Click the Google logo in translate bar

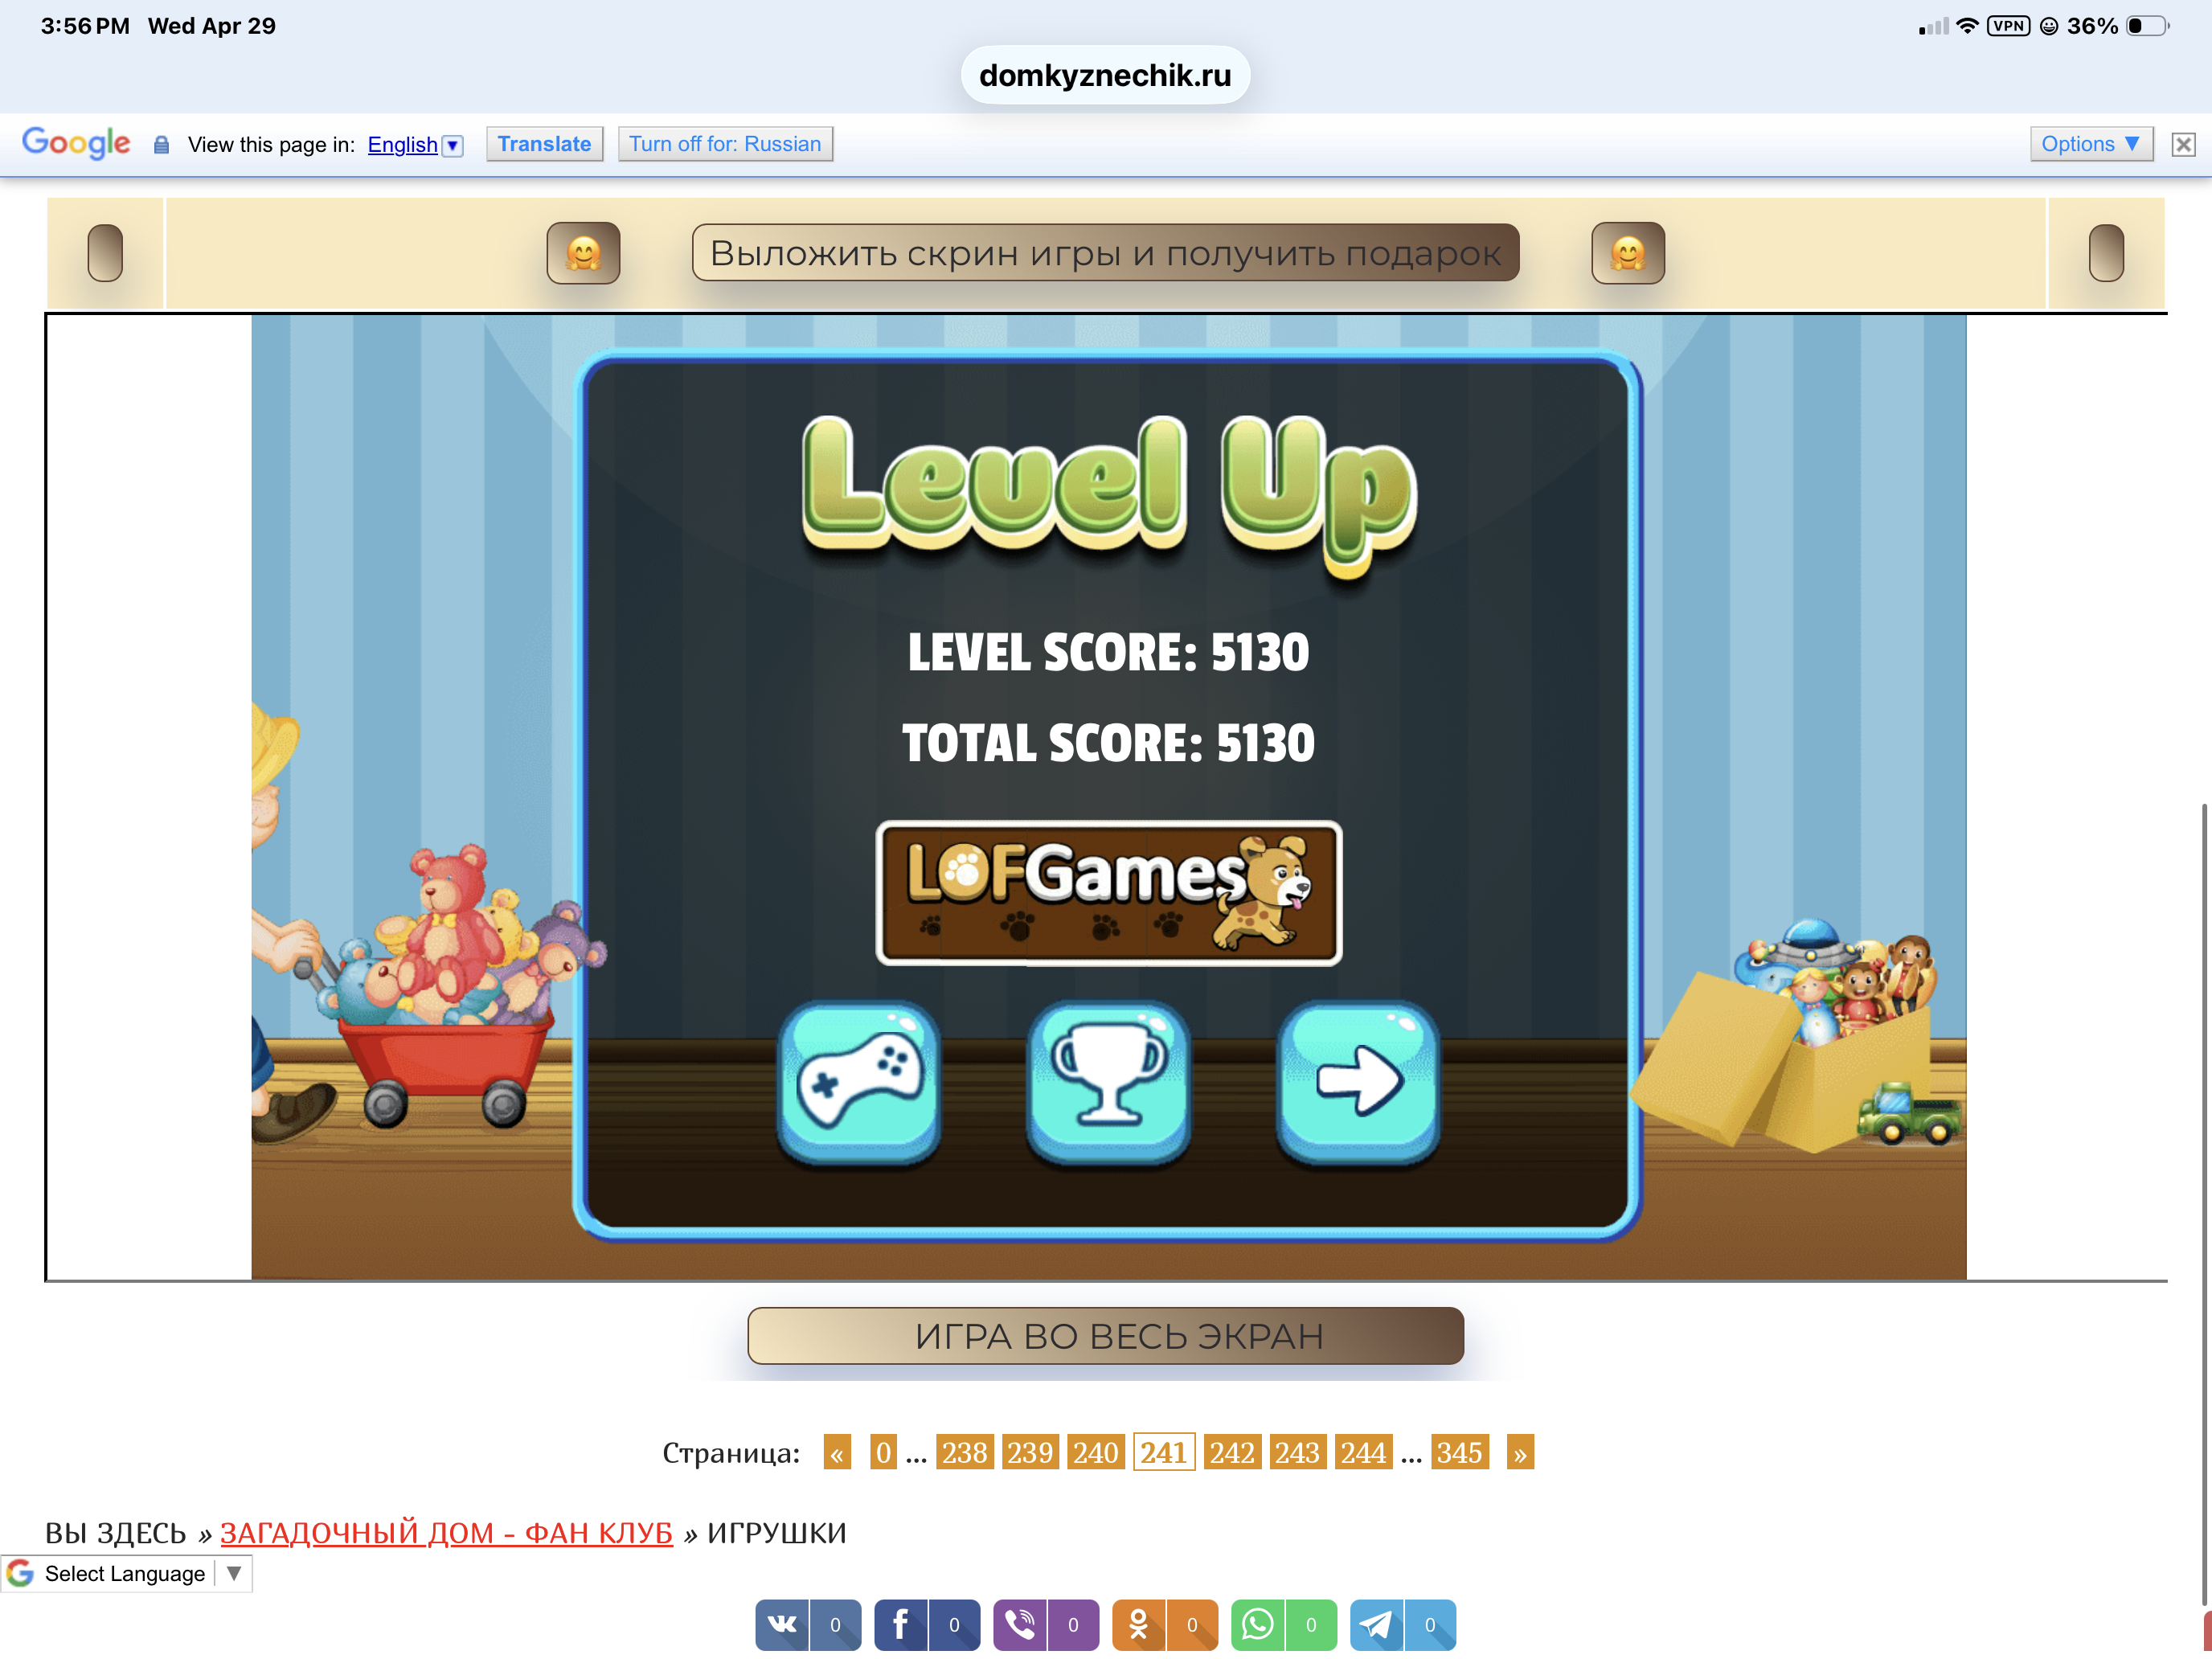[76, 144]
